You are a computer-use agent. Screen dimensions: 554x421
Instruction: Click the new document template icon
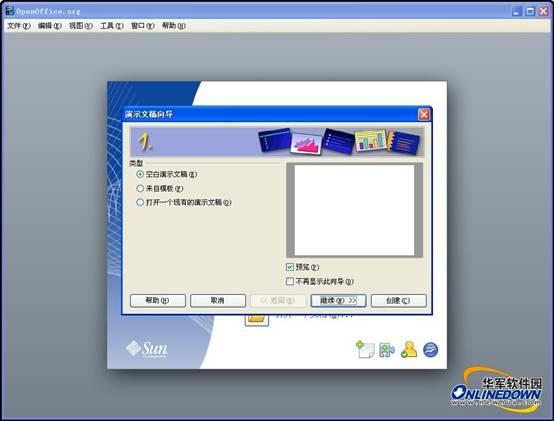tap(365, 350)
